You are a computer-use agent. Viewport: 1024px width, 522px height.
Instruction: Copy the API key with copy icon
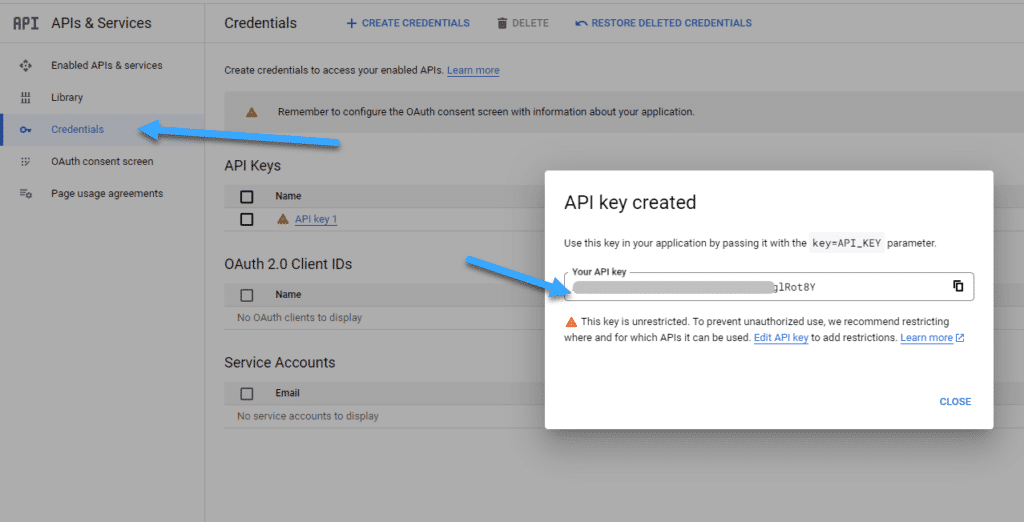(958, 286)
